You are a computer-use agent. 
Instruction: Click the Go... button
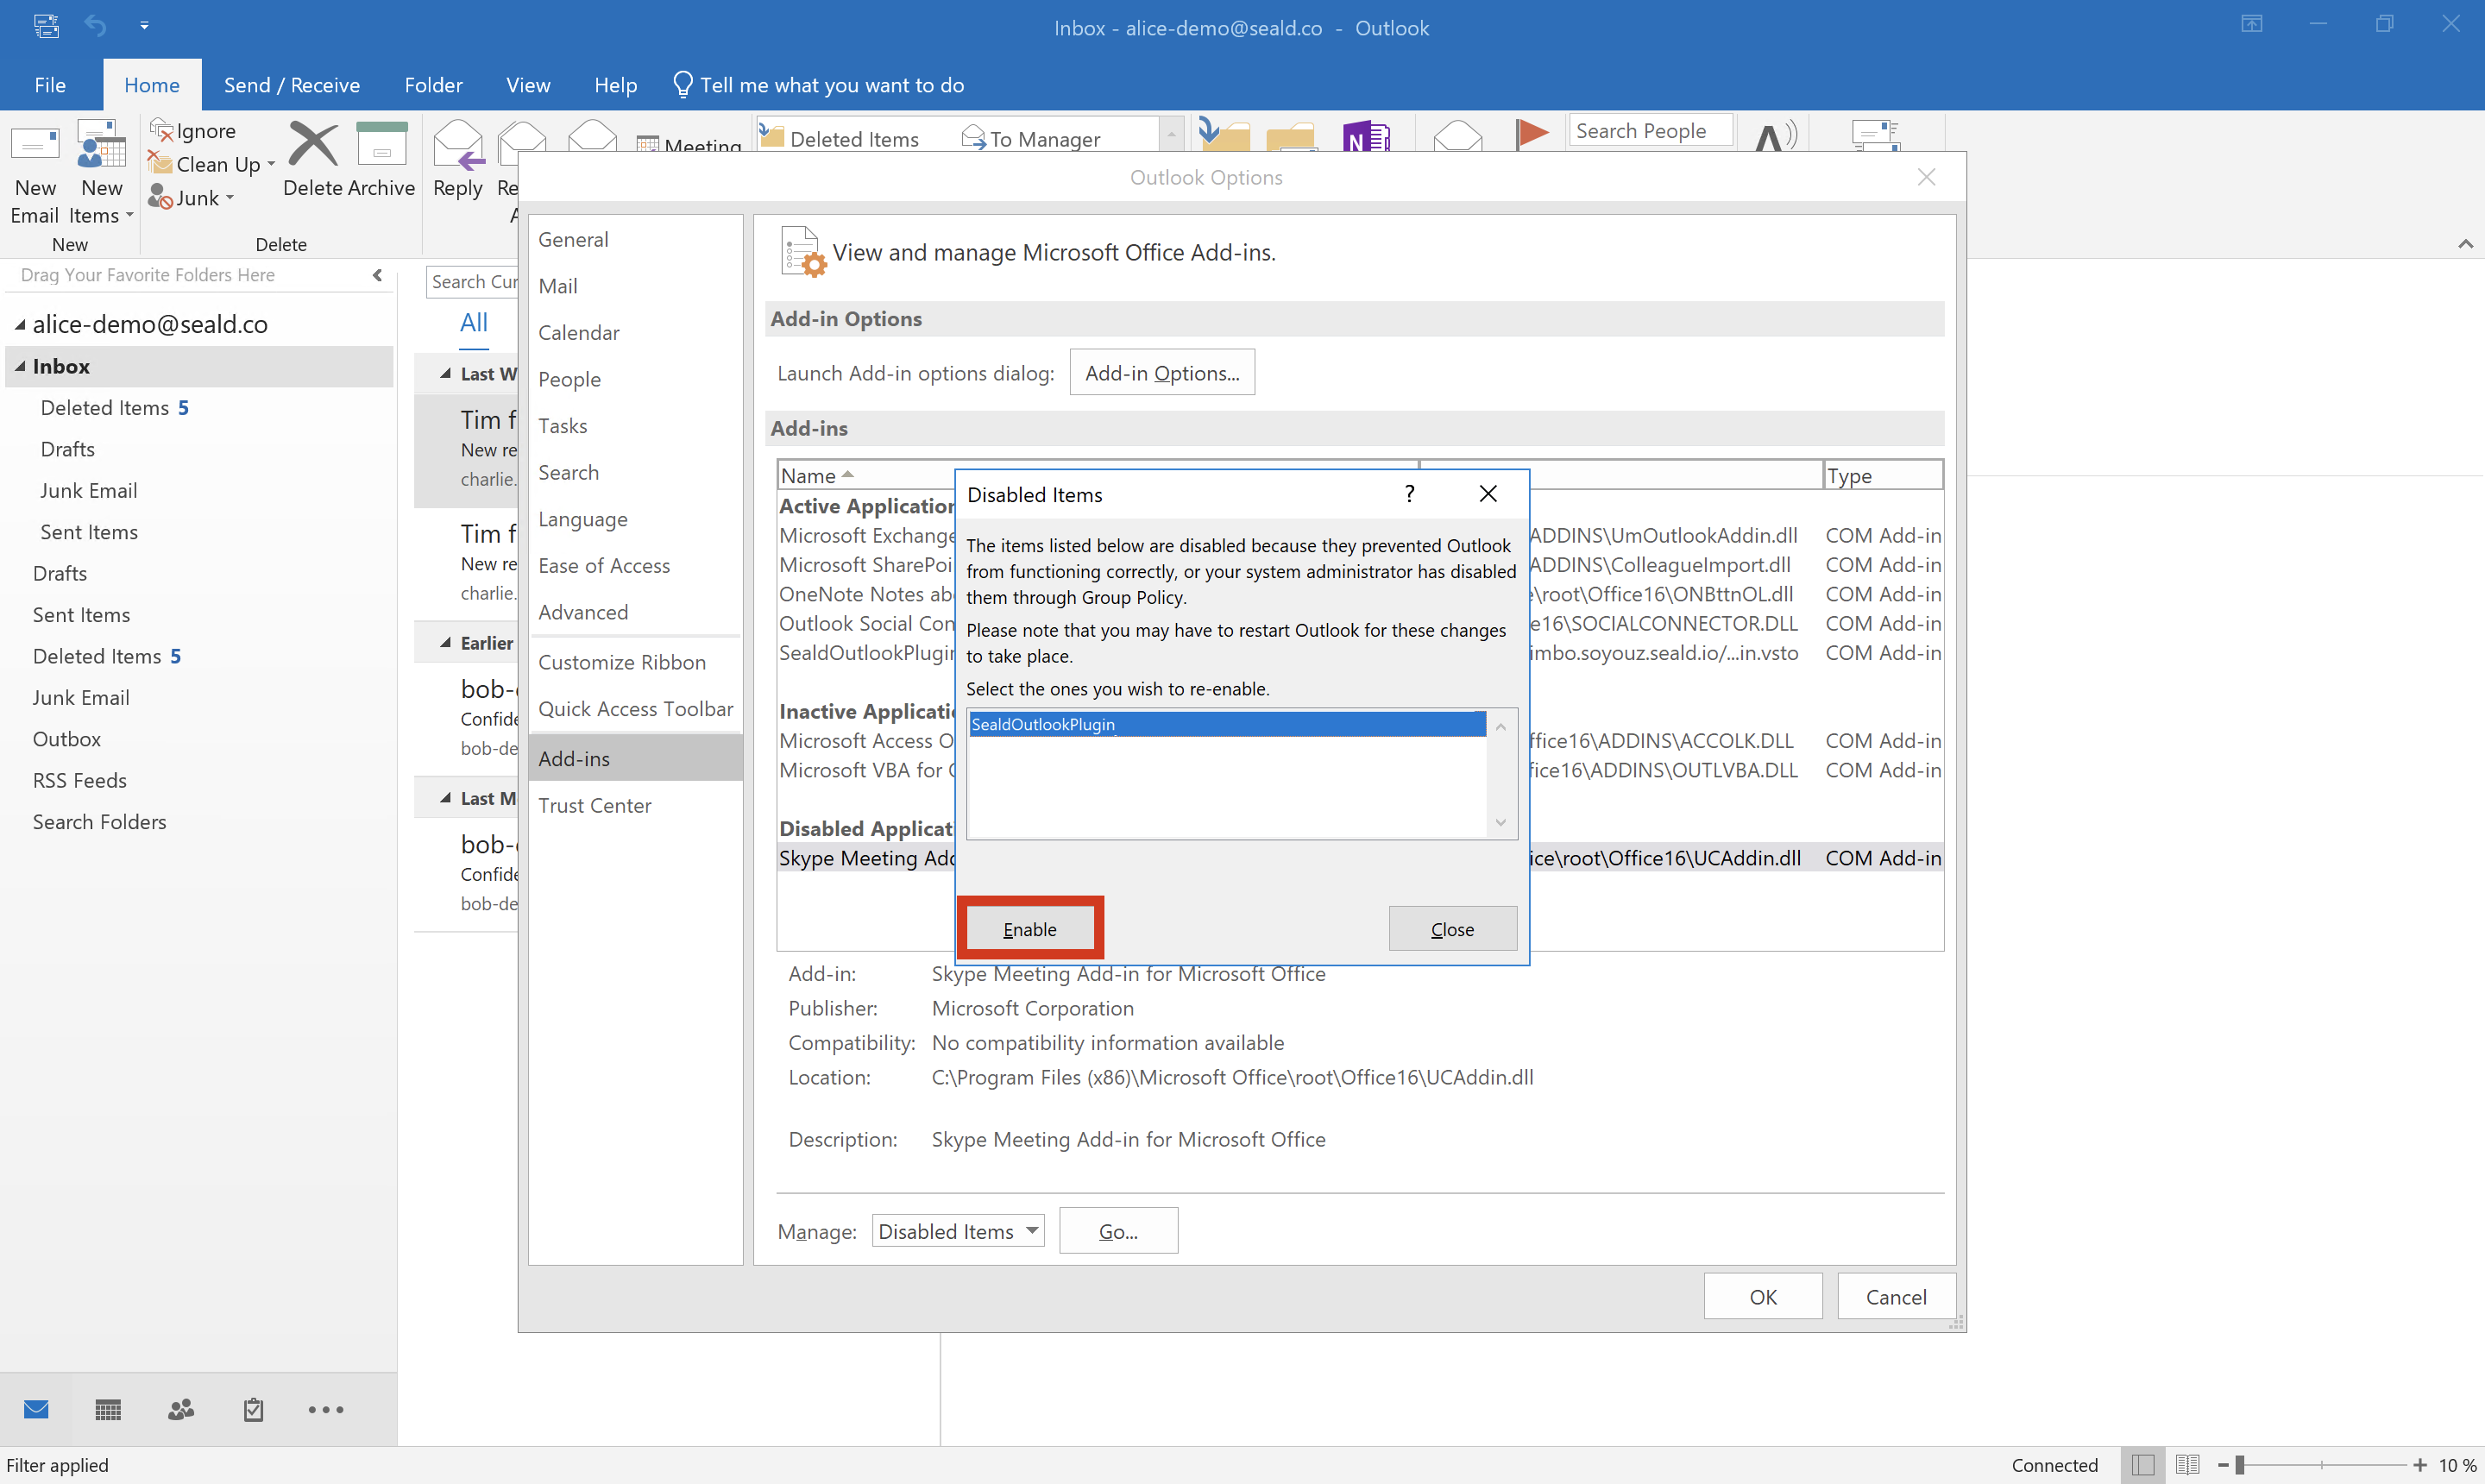point(1118,1231)
